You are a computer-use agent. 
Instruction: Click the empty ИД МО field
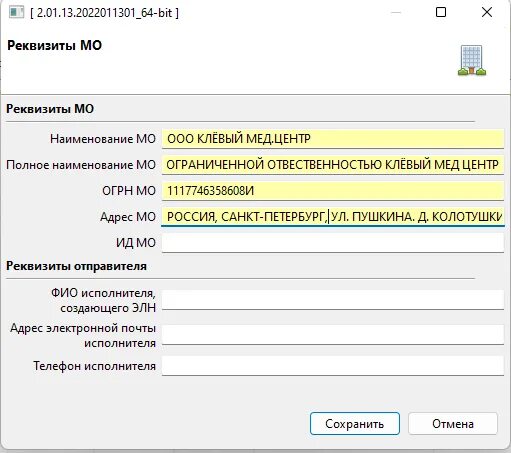(x=333, y=243)
